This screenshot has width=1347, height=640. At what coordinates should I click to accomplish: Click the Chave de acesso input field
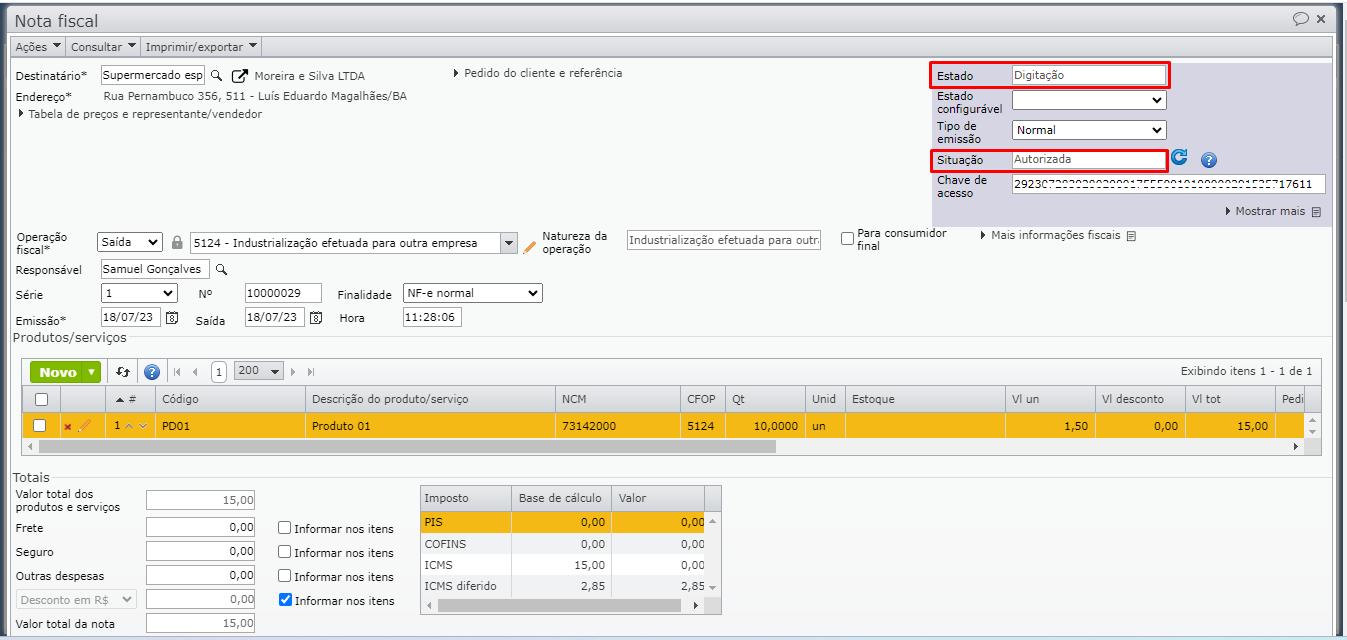pos(1167,184)
